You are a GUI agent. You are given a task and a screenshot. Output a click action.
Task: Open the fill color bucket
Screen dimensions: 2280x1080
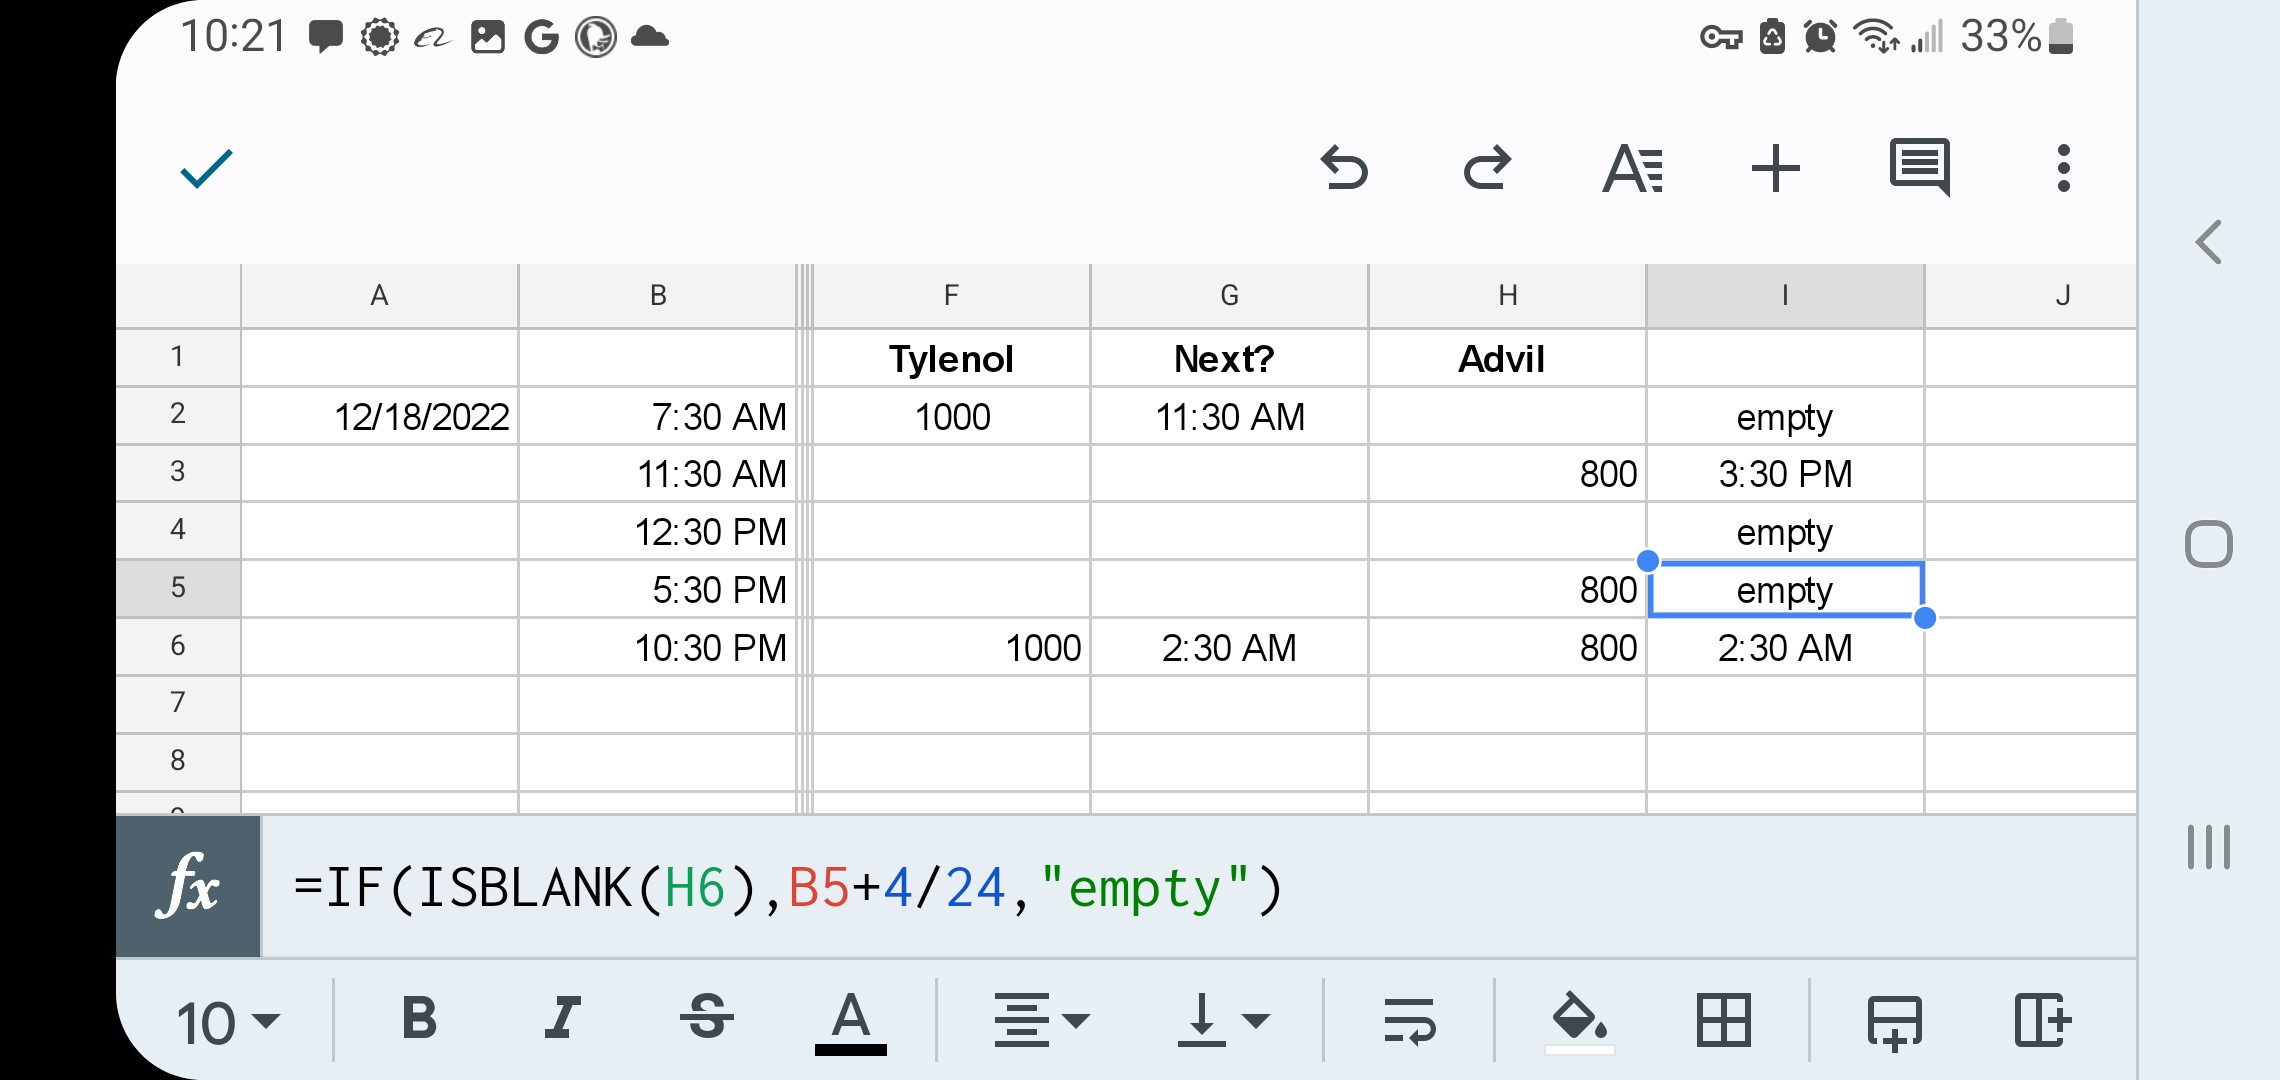(x=1580, y=1020)
